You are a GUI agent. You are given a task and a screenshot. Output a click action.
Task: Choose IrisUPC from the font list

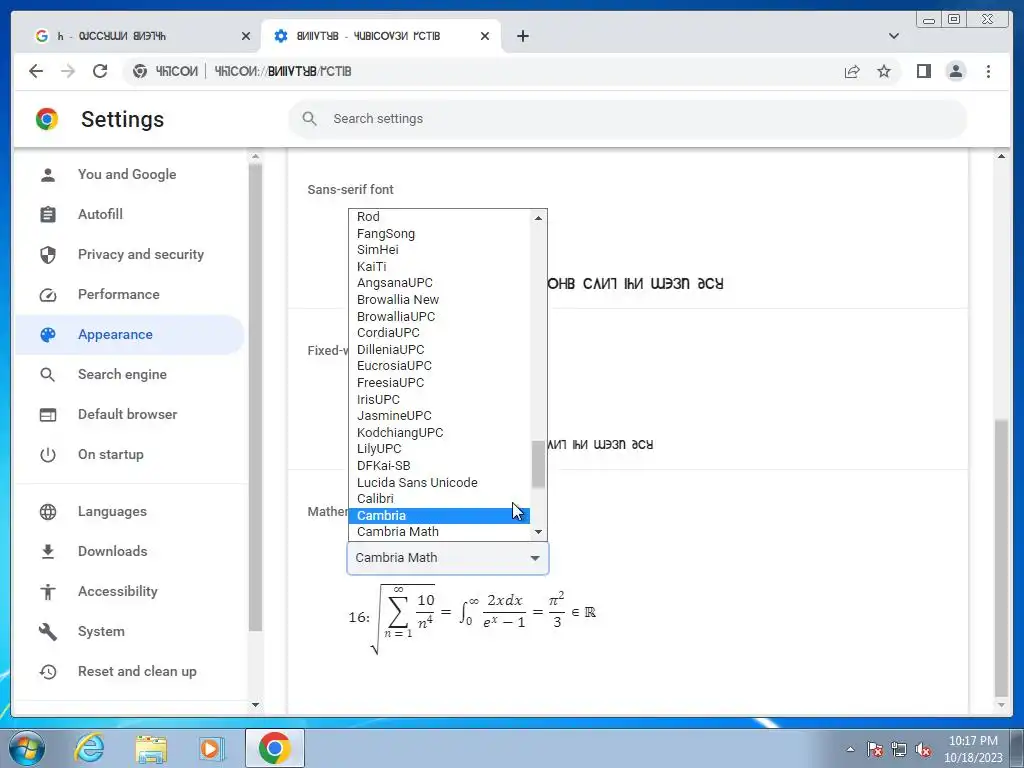point(440,399)
